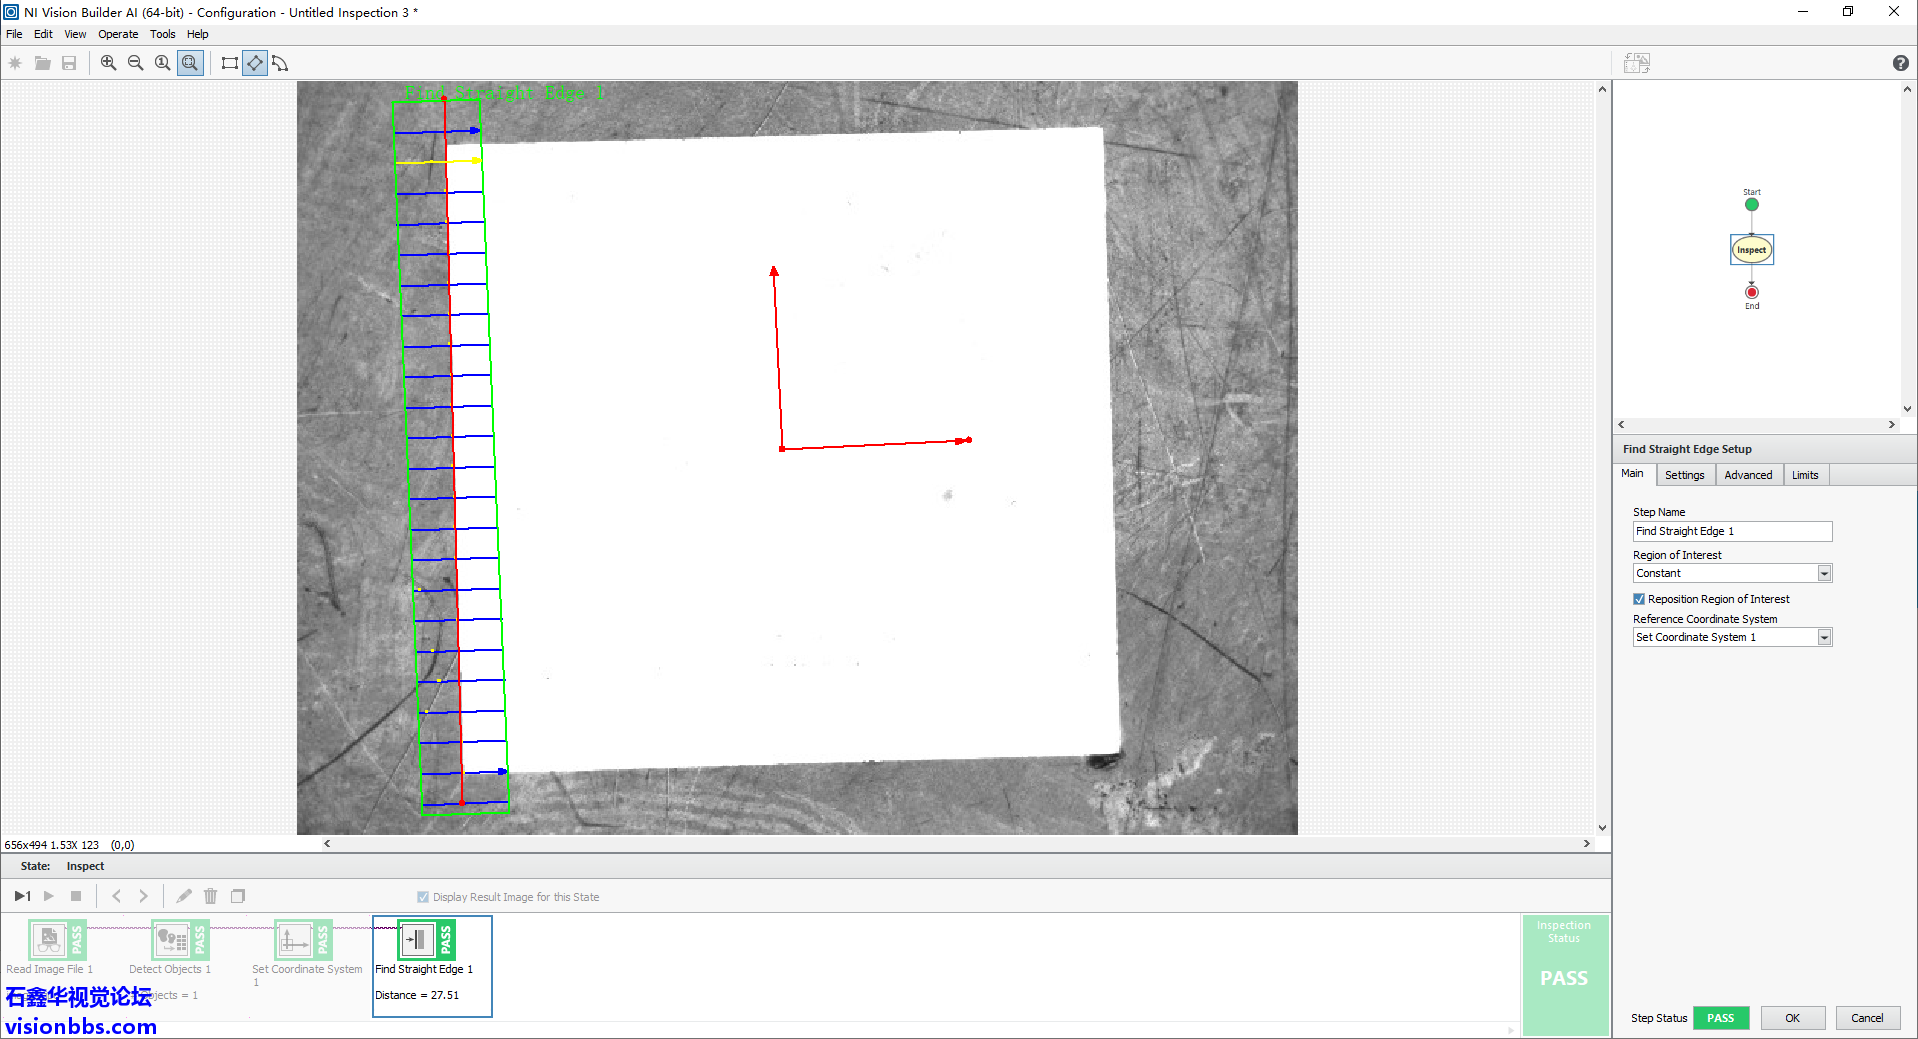Click the Find Straight Edge 1 step icon
The width and height of the screenshot is (1918, 1039).
pyautogui.click(x=417, y=940)
